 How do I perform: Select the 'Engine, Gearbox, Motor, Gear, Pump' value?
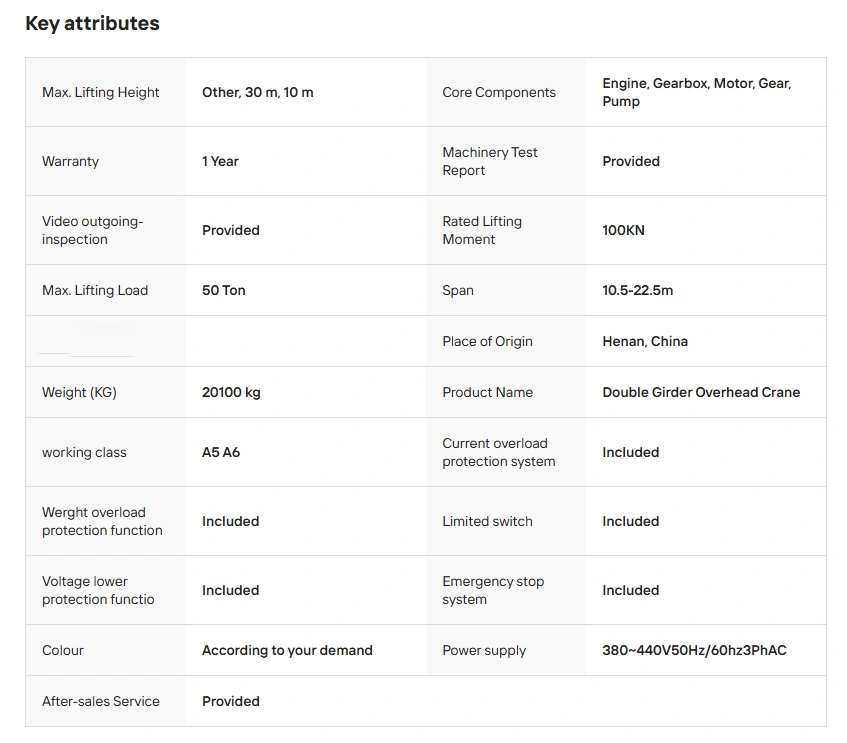coord(696,92)
